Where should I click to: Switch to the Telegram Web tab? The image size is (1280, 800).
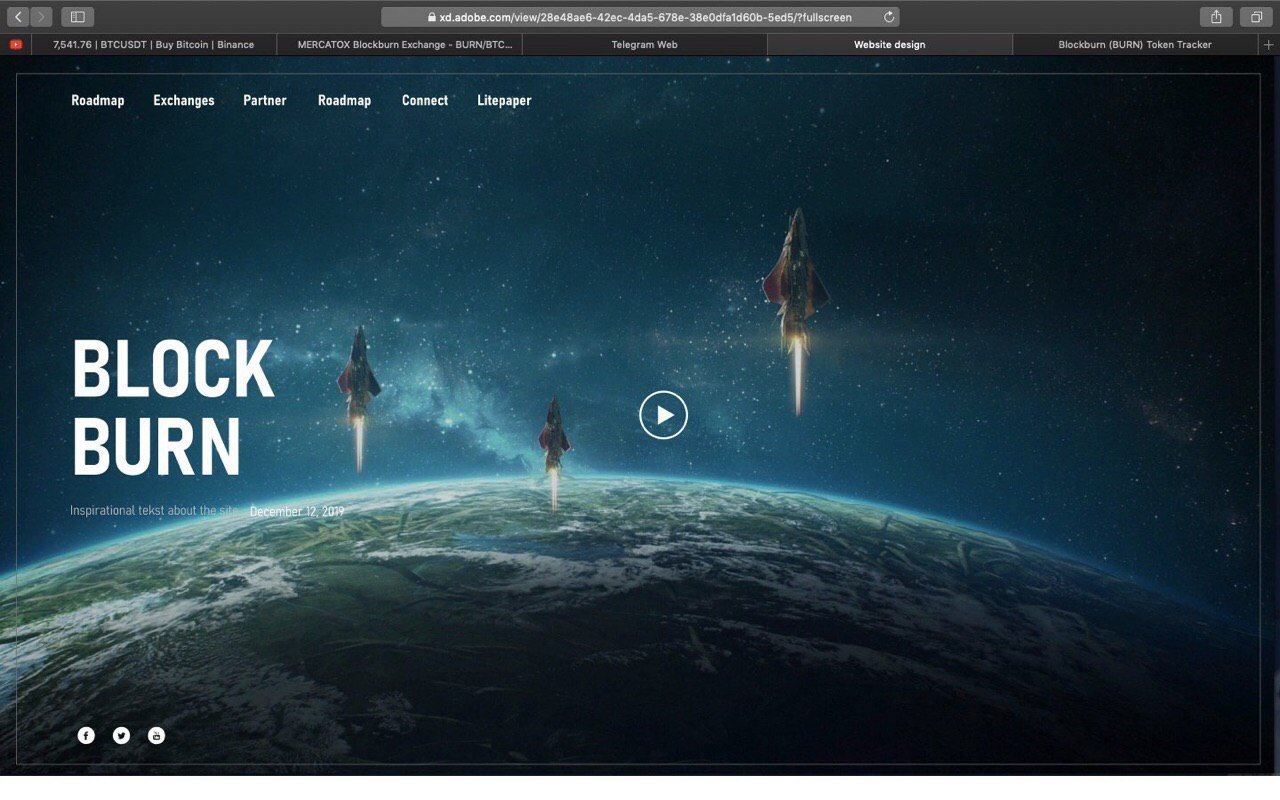pyautogui.click(x=645, y=45)
